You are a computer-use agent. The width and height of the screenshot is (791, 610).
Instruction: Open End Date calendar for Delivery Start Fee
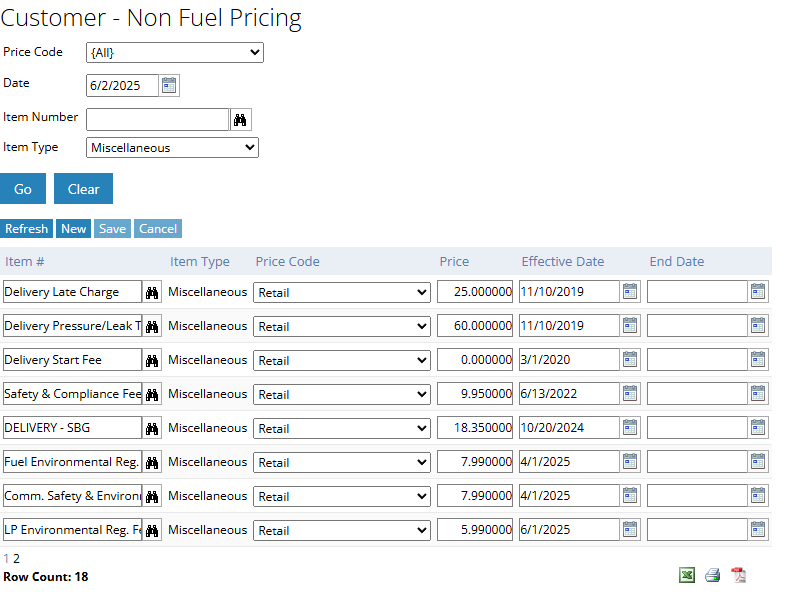758,360
